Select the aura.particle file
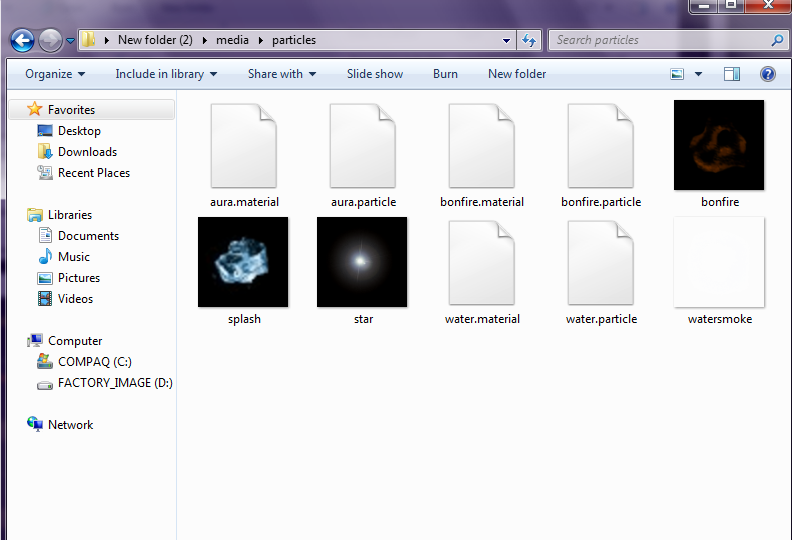 363,155
